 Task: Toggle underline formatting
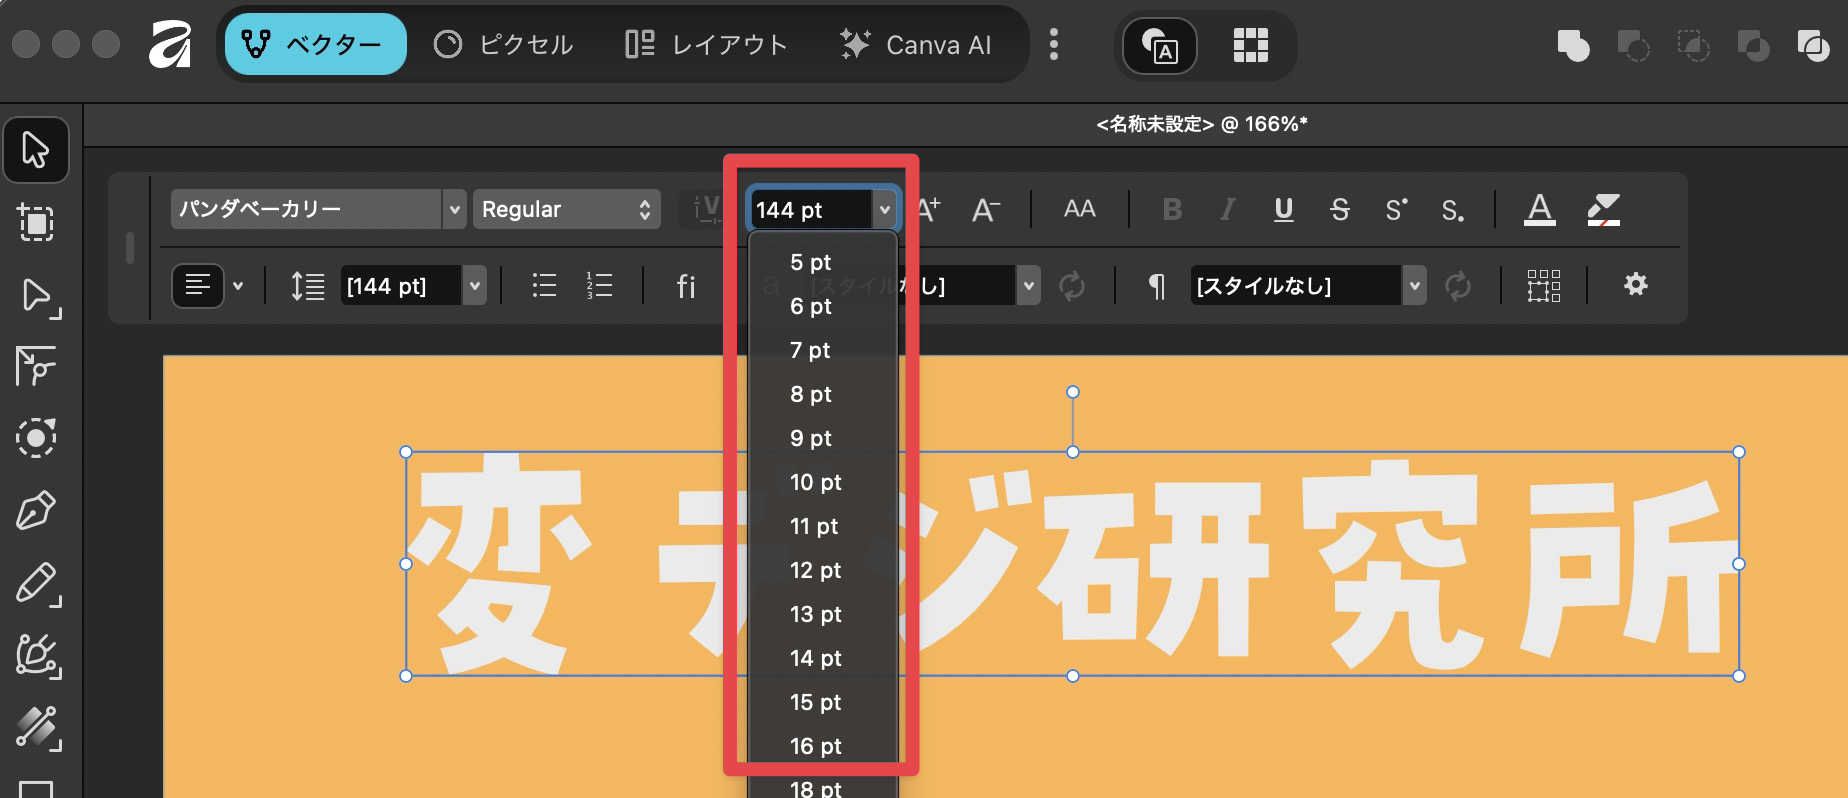(1284, 209)
